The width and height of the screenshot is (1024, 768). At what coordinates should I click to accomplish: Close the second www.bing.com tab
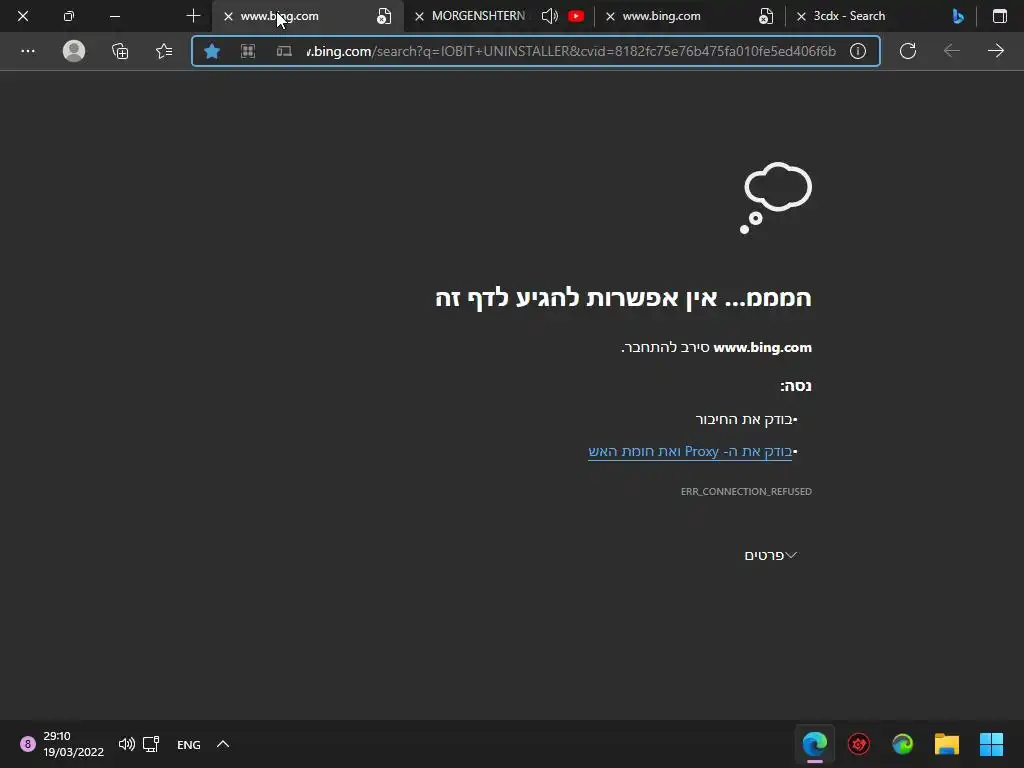pos(610,16)
